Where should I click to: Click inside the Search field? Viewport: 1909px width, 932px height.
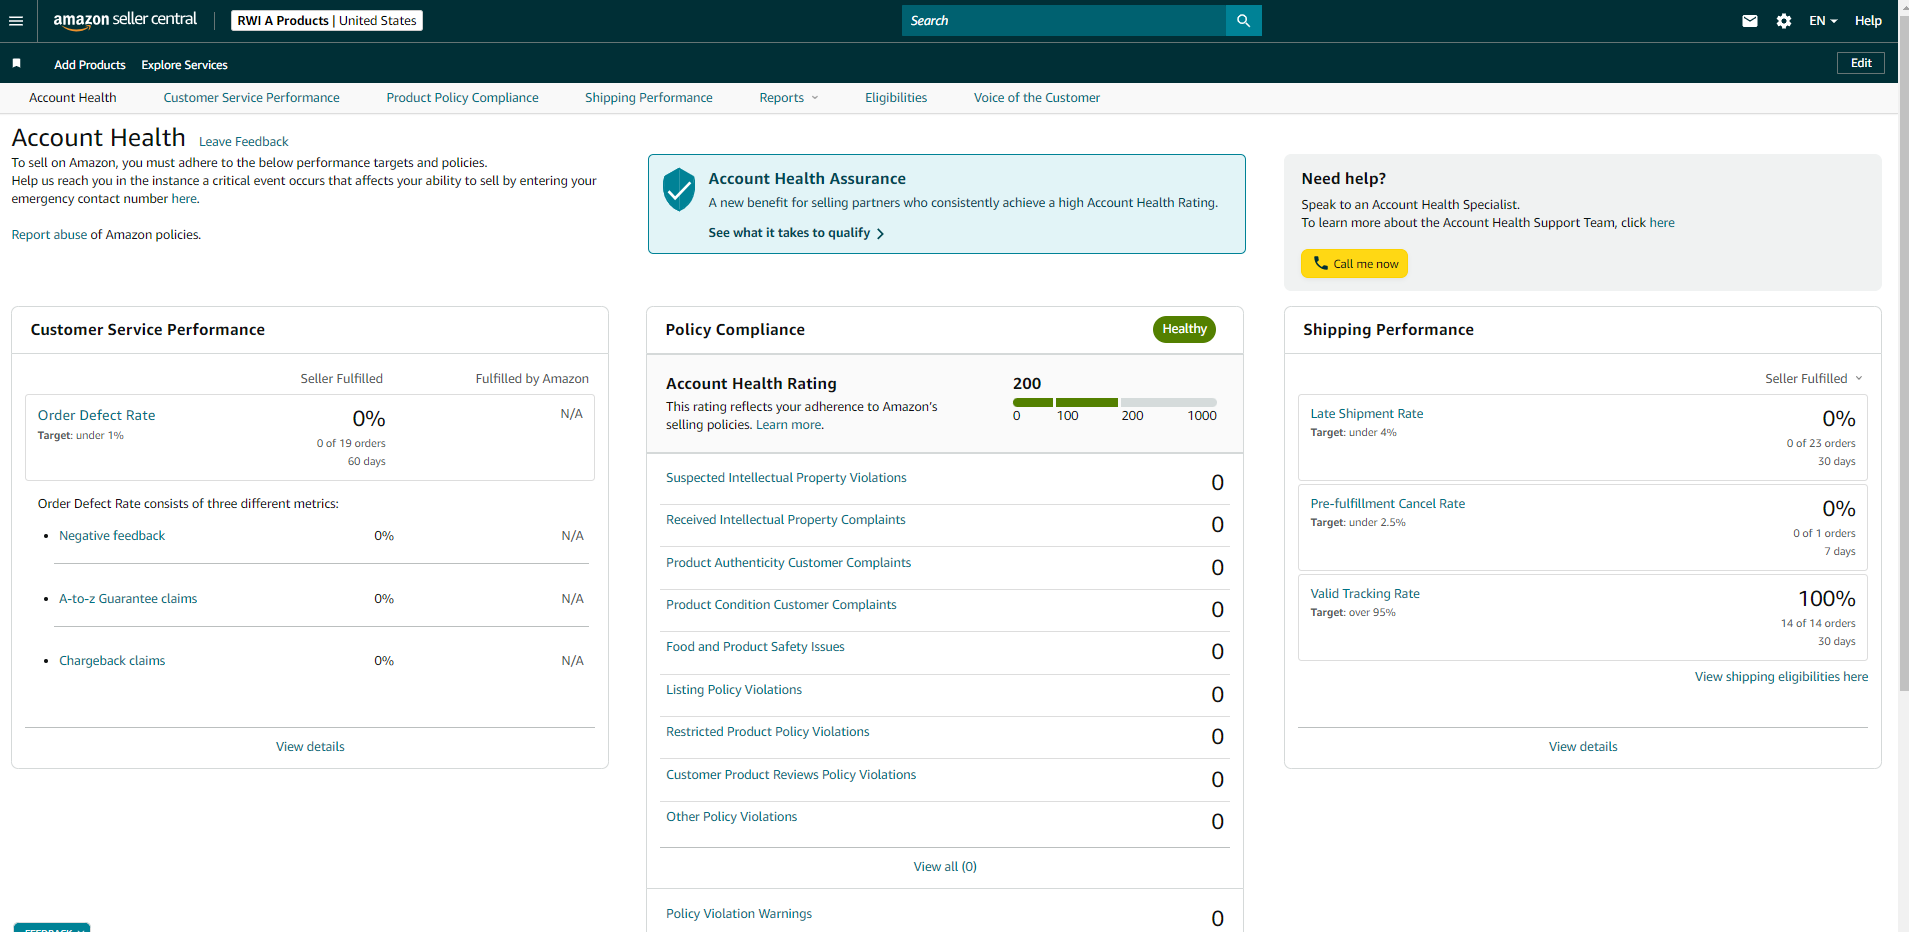point(1064,20)
